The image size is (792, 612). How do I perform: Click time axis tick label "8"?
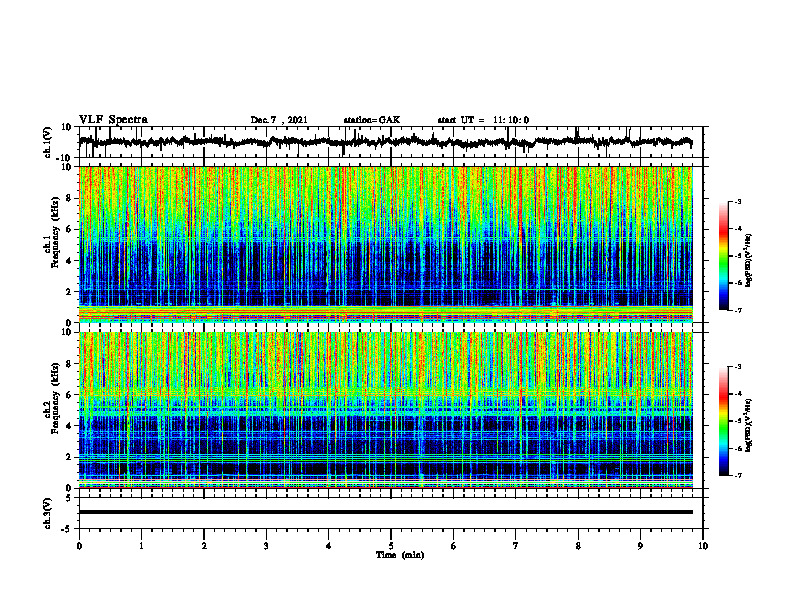pyautogui.click(x=578, y=546)
